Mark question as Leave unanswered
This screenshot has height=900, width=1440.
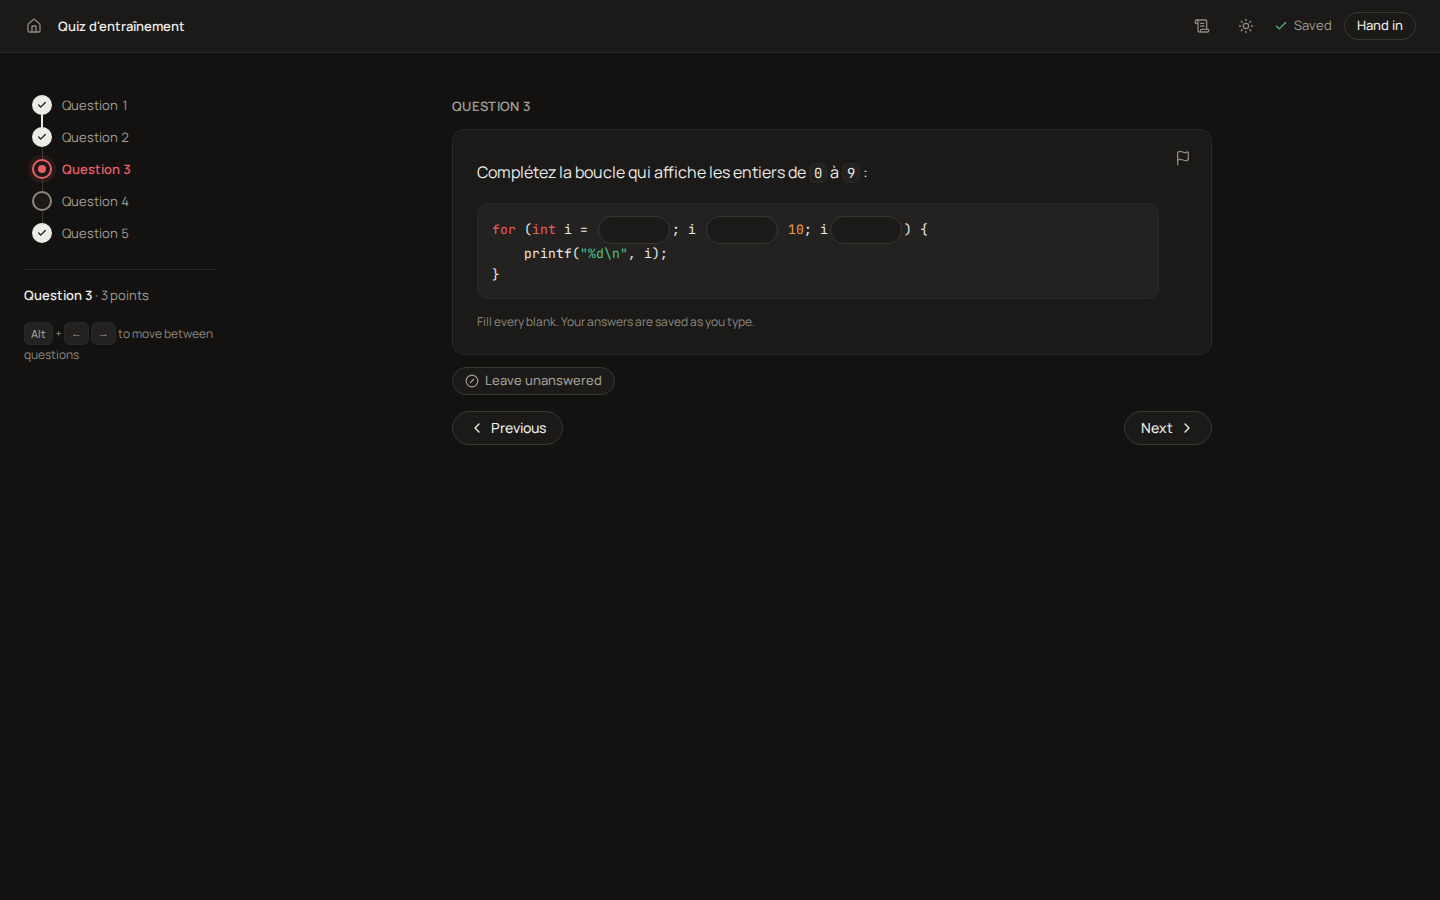pos(533,381)
